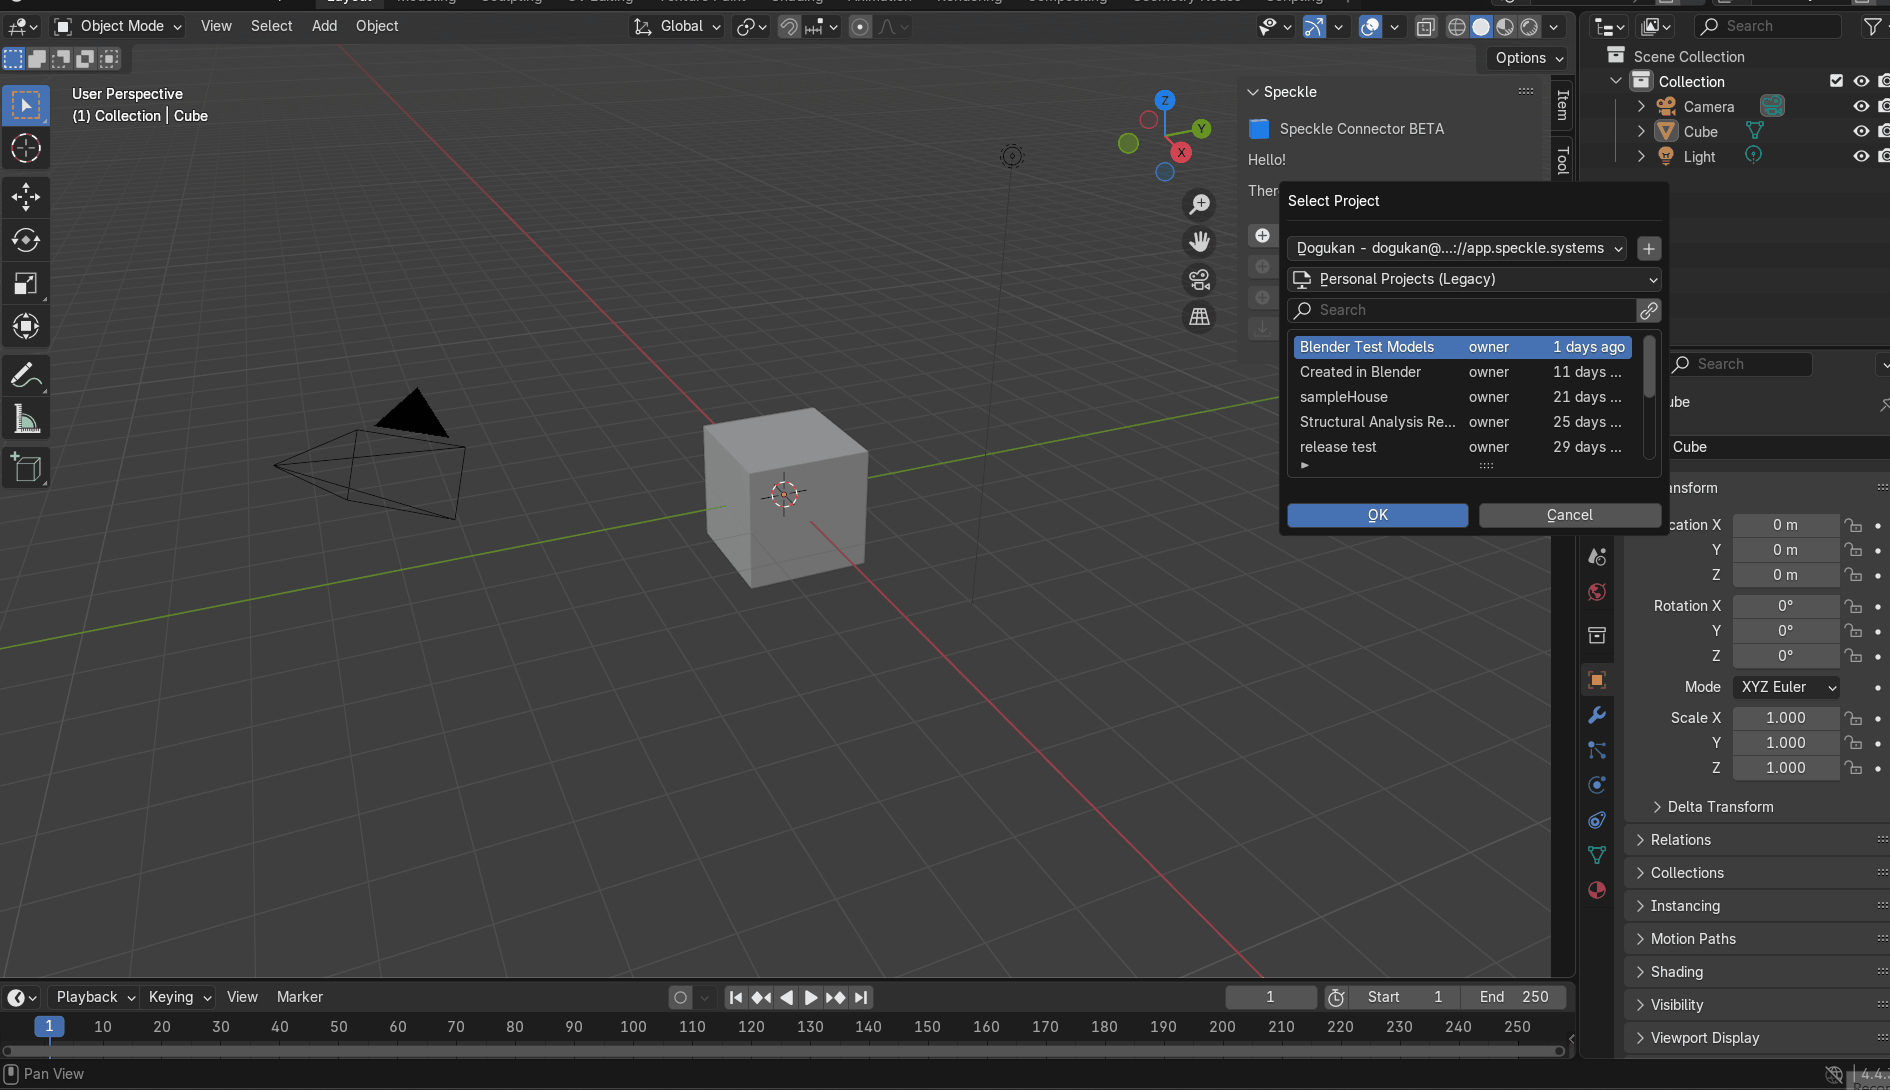
Task: Click the pan view hand icon
Action: [x=1199, y=241]
